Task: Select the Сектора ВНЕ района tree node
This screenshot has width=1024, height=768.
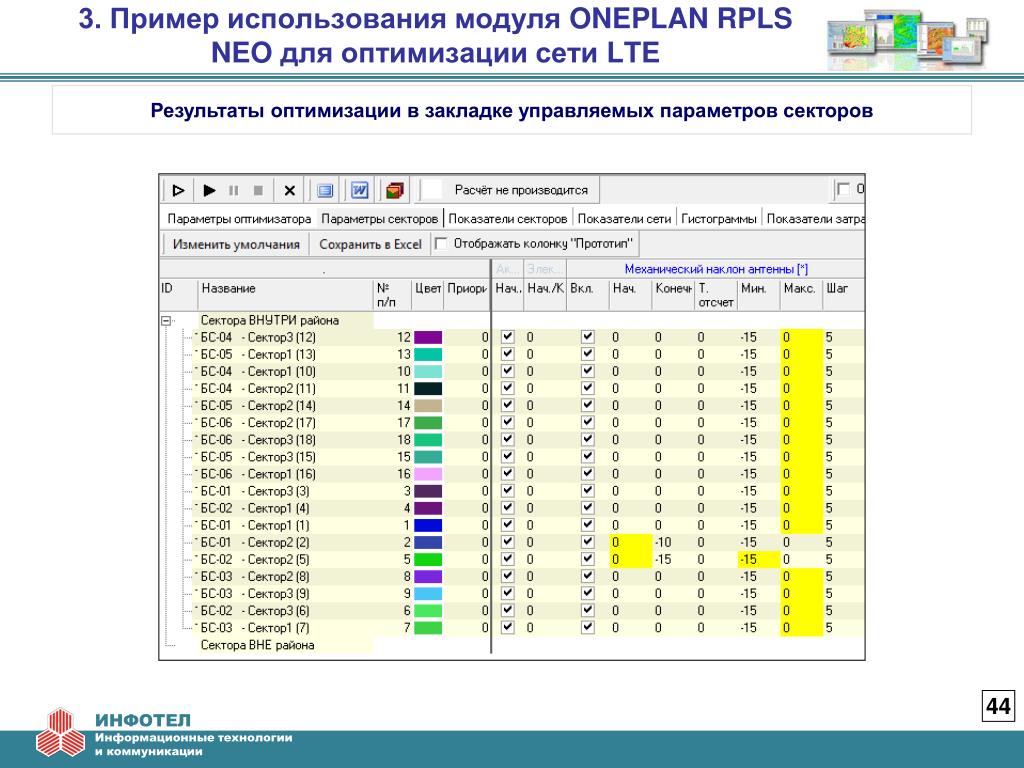Action: pos(257,645)
